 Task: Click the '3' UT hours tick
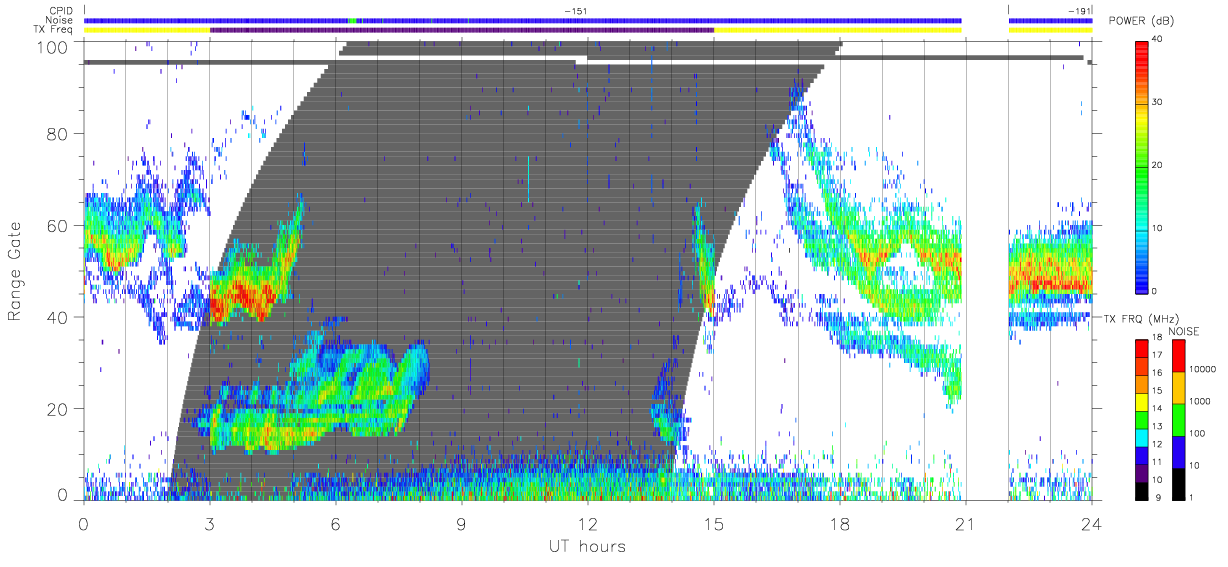(x=210, y=523)
